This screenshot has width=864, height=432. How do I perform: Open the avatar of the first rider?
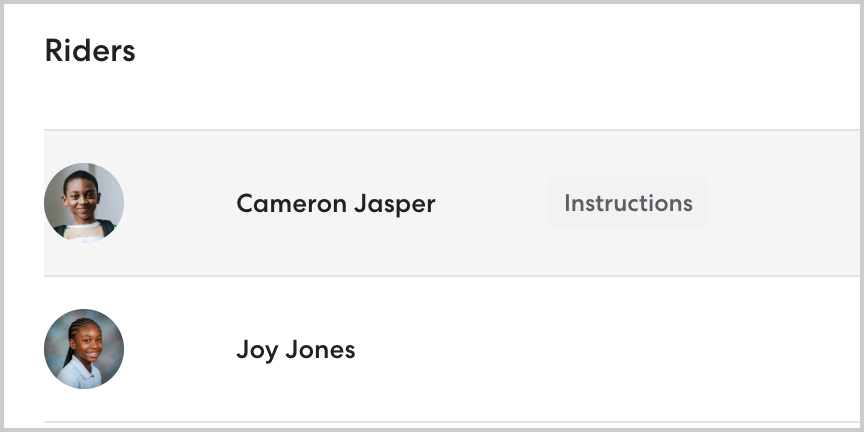pyautogui.click(x=84, y=203)
